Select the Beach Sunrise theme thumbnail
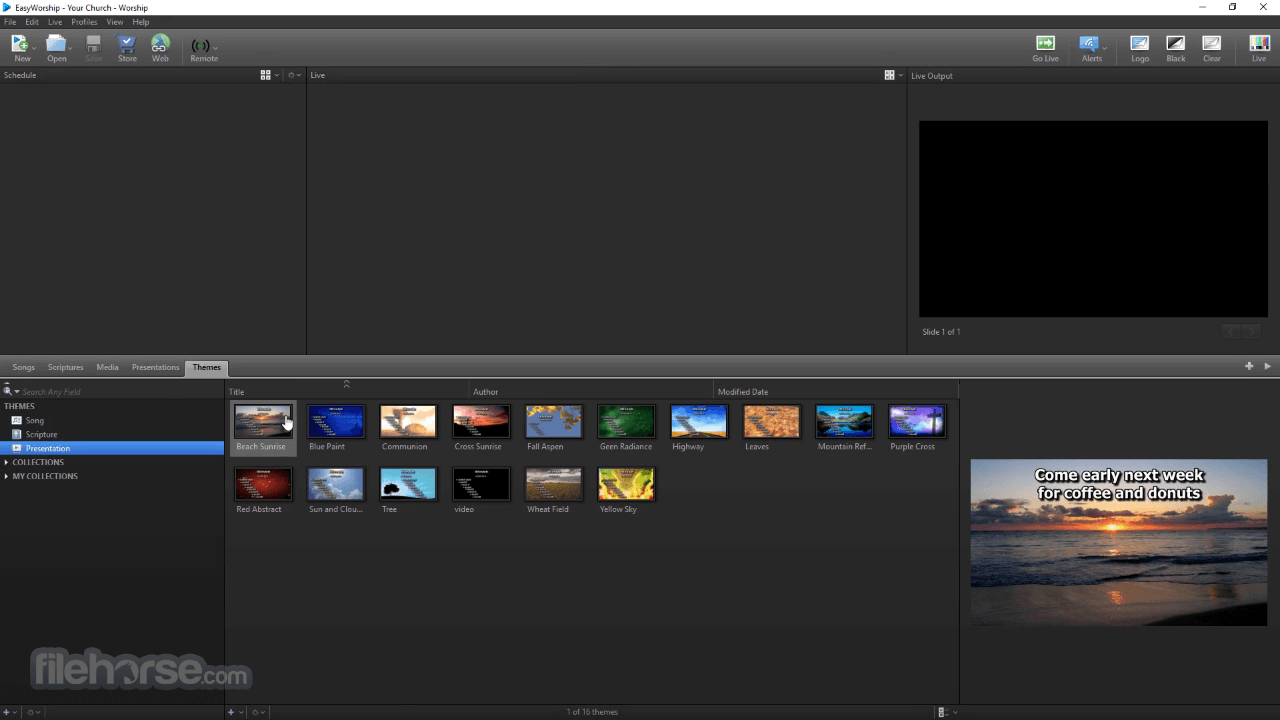Screen dimensions: 1280x720 click(263, 421)
